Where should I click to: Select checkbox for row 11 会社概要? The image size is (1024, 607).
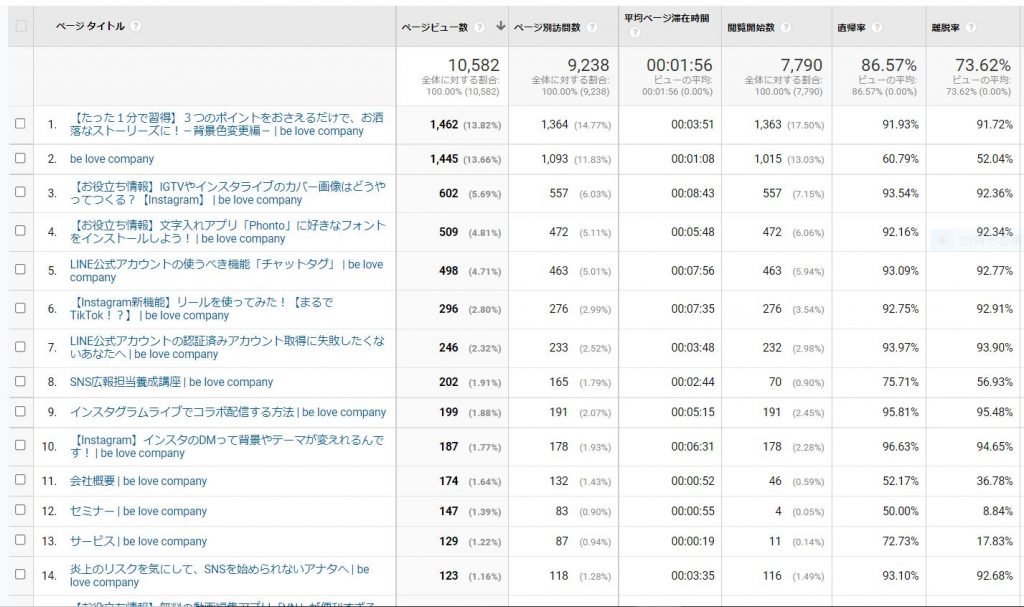coord(20,481)
